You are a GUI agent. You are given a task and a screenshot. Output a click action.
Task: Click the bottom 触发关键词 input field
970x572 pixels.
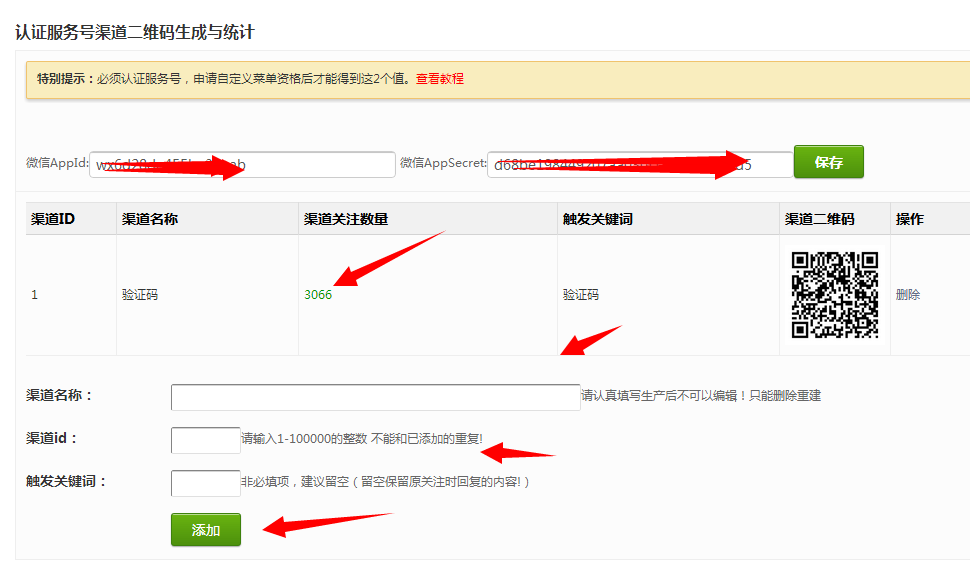[x=205, y=483]
